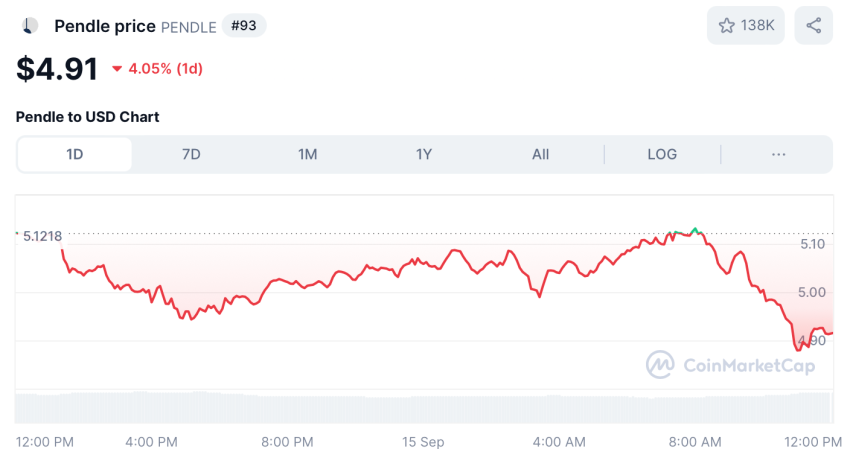Switch to the 1M chart range

[x=307, y=155]
